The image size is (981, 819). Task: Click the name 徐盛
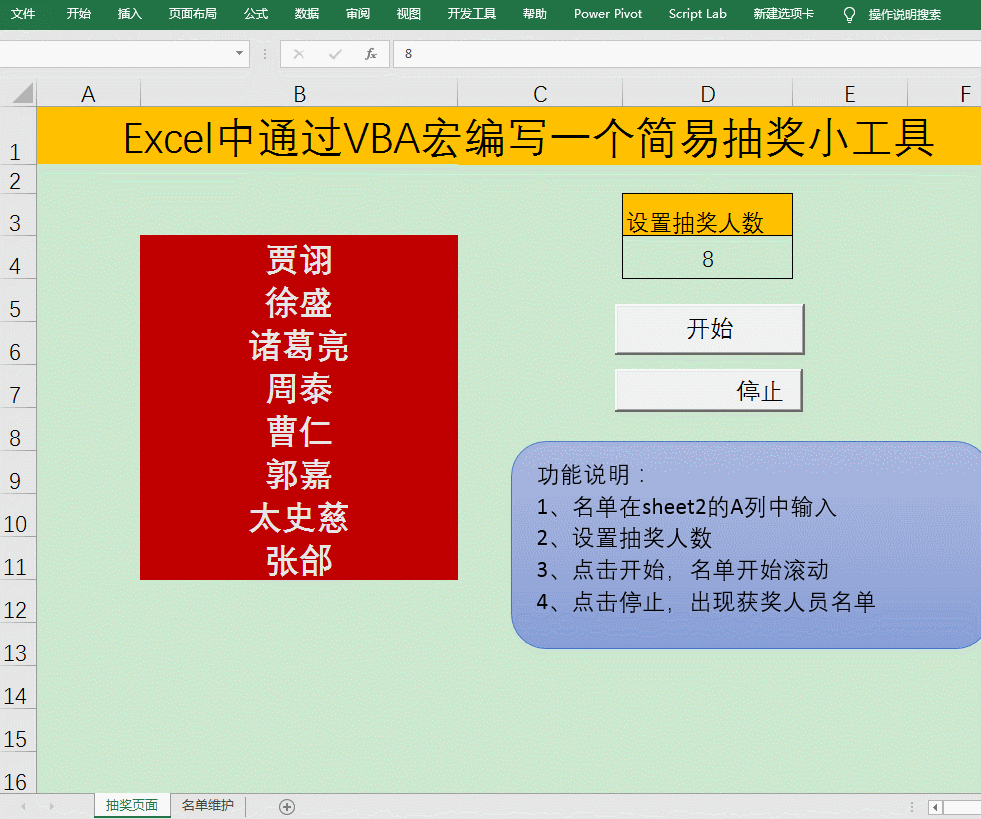pos(299,303)
